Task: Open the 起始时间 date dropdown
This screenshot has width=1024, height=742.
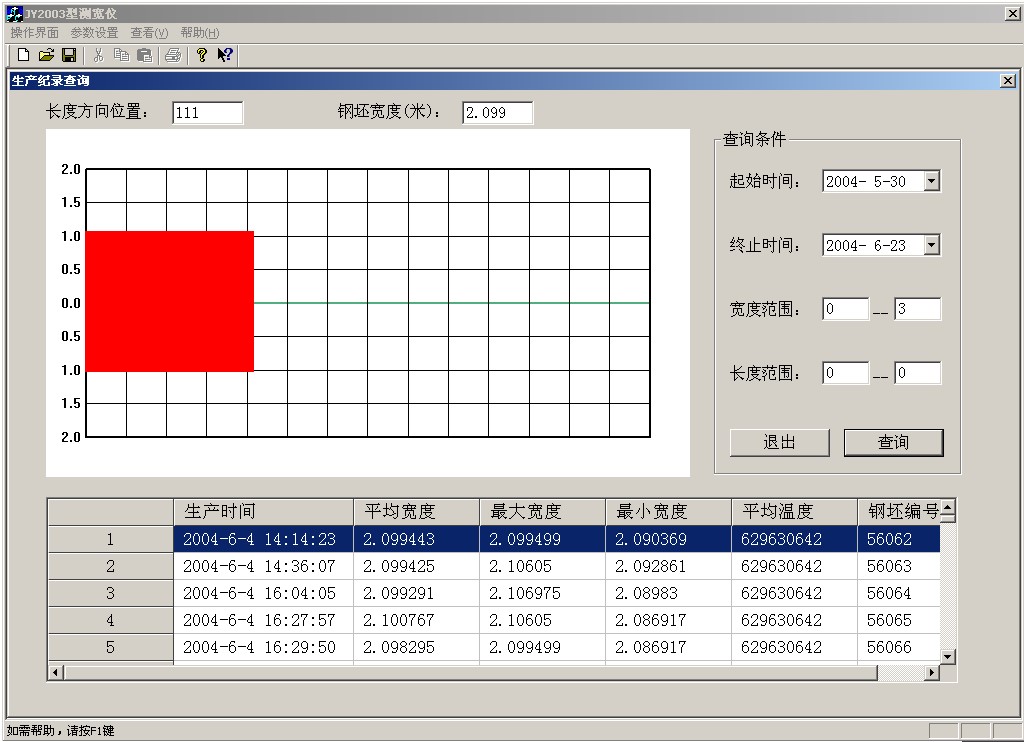Action: [932, 181]
